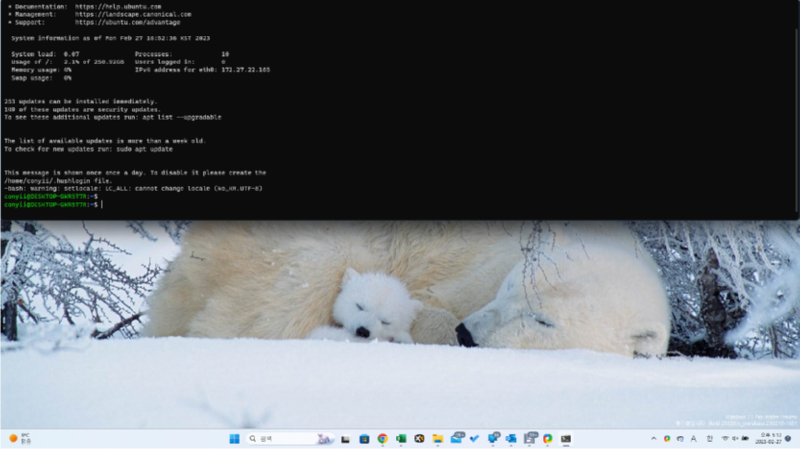Switch to the terminal taskbar icon

[x=566, y=438]
